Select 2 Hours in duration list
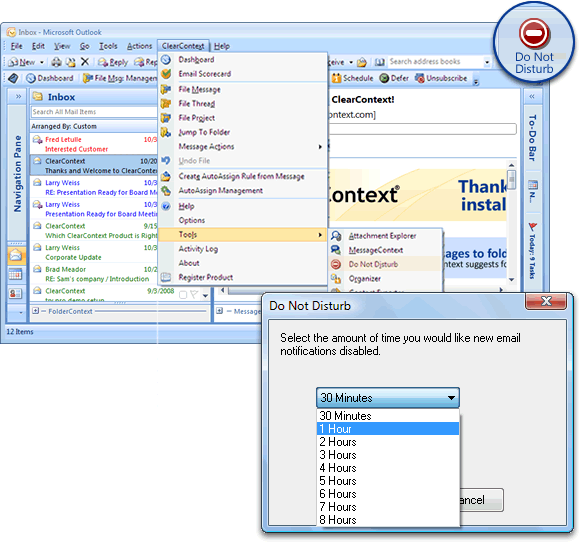 click(388, 442)
